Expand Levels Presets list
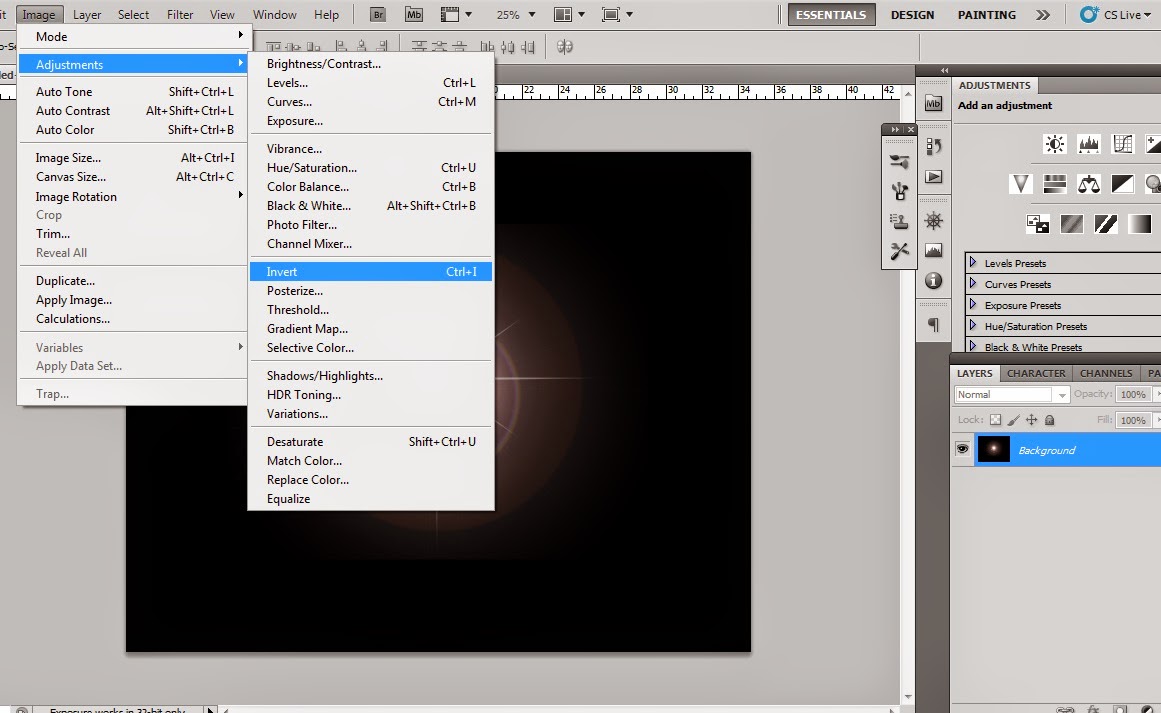The width and height of the screenshot is (1161, 713). (973, 263)
